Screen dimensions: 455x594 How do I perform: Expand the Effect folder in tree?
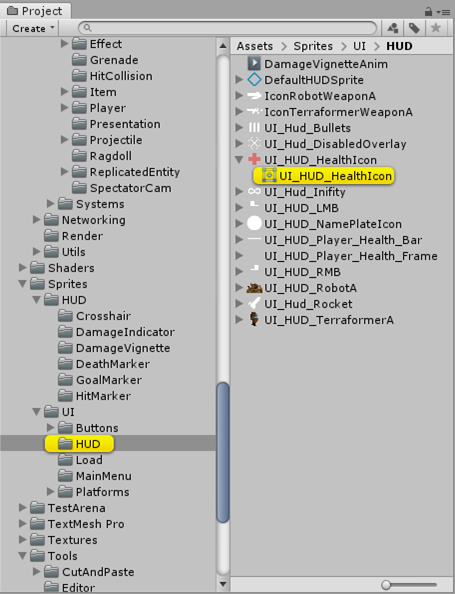tap(64, 44)
